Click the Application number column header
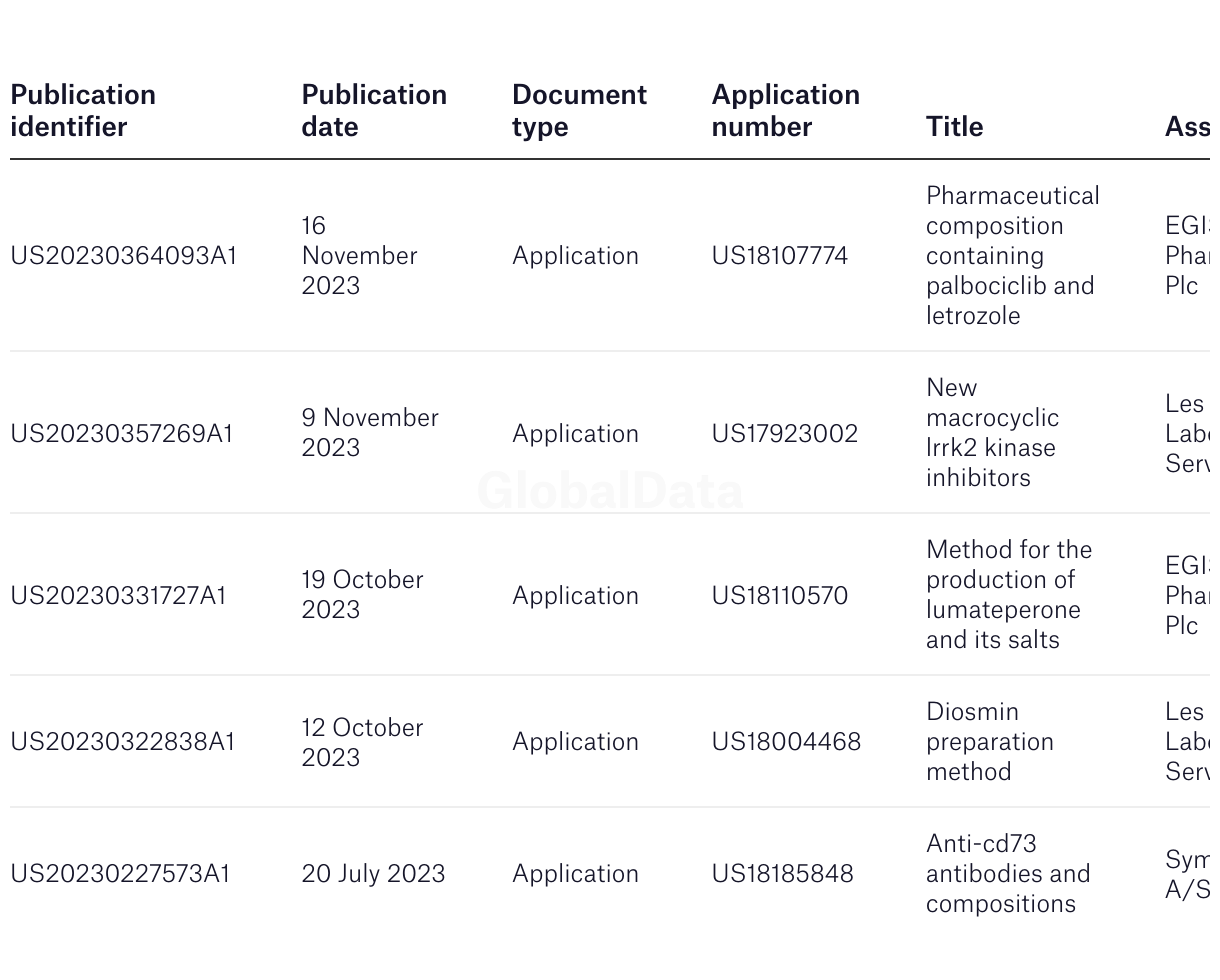 click(x=785, y=111)
